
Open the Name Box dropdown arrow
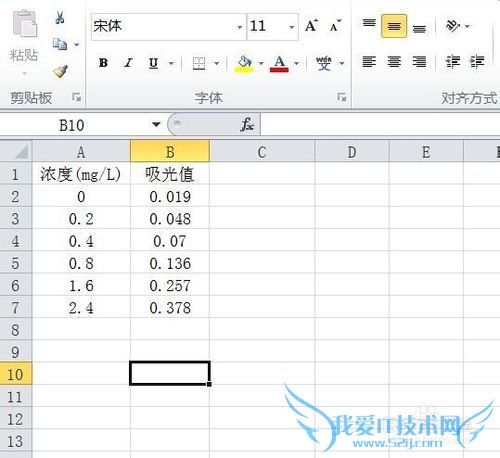tap(156, 125)
